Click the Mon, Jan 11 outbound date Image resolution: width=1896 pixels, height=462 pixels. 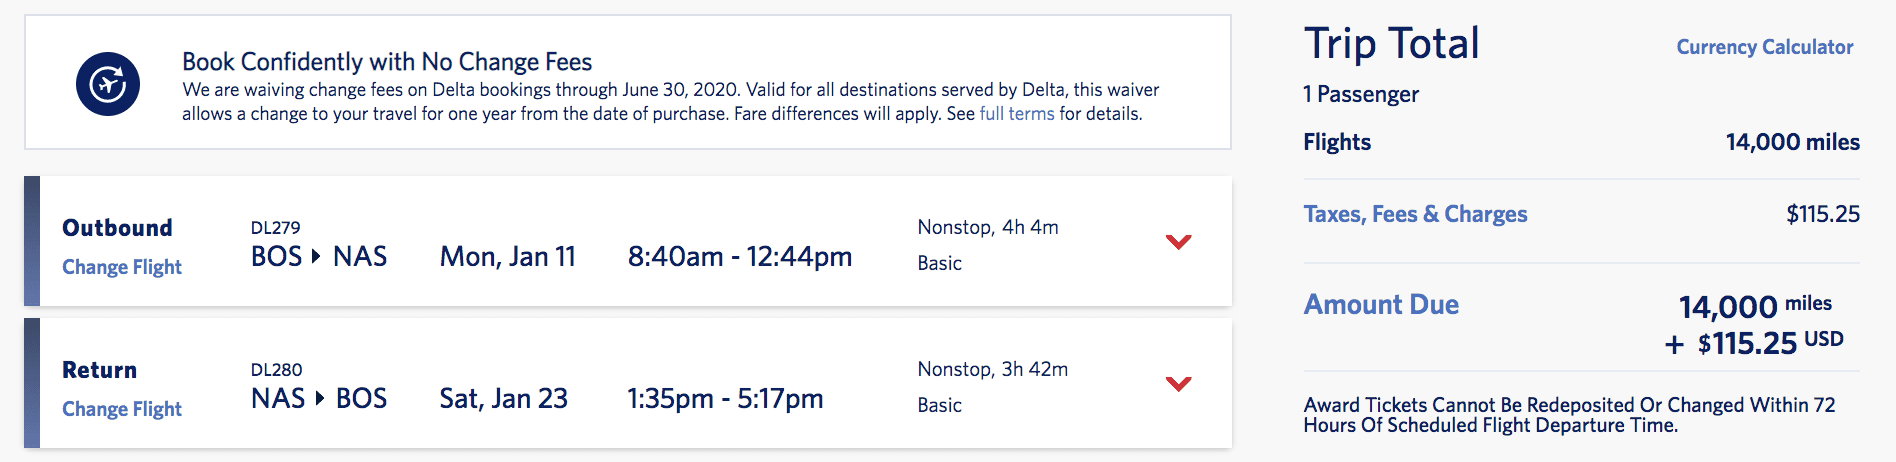508,257
